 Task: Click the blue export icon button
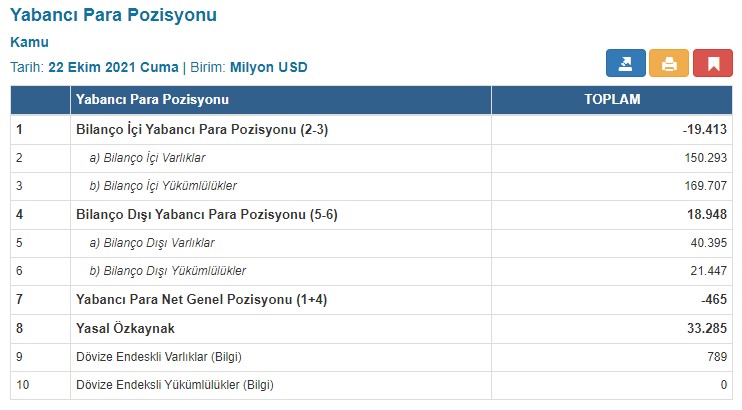pos(625,64)
